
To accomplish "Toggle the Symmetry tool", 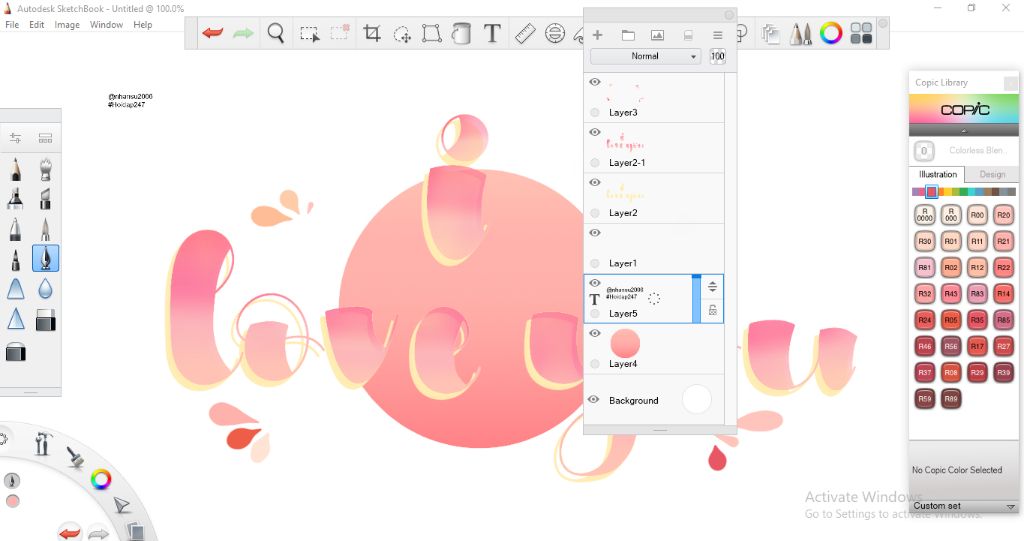I will (555, 33).
